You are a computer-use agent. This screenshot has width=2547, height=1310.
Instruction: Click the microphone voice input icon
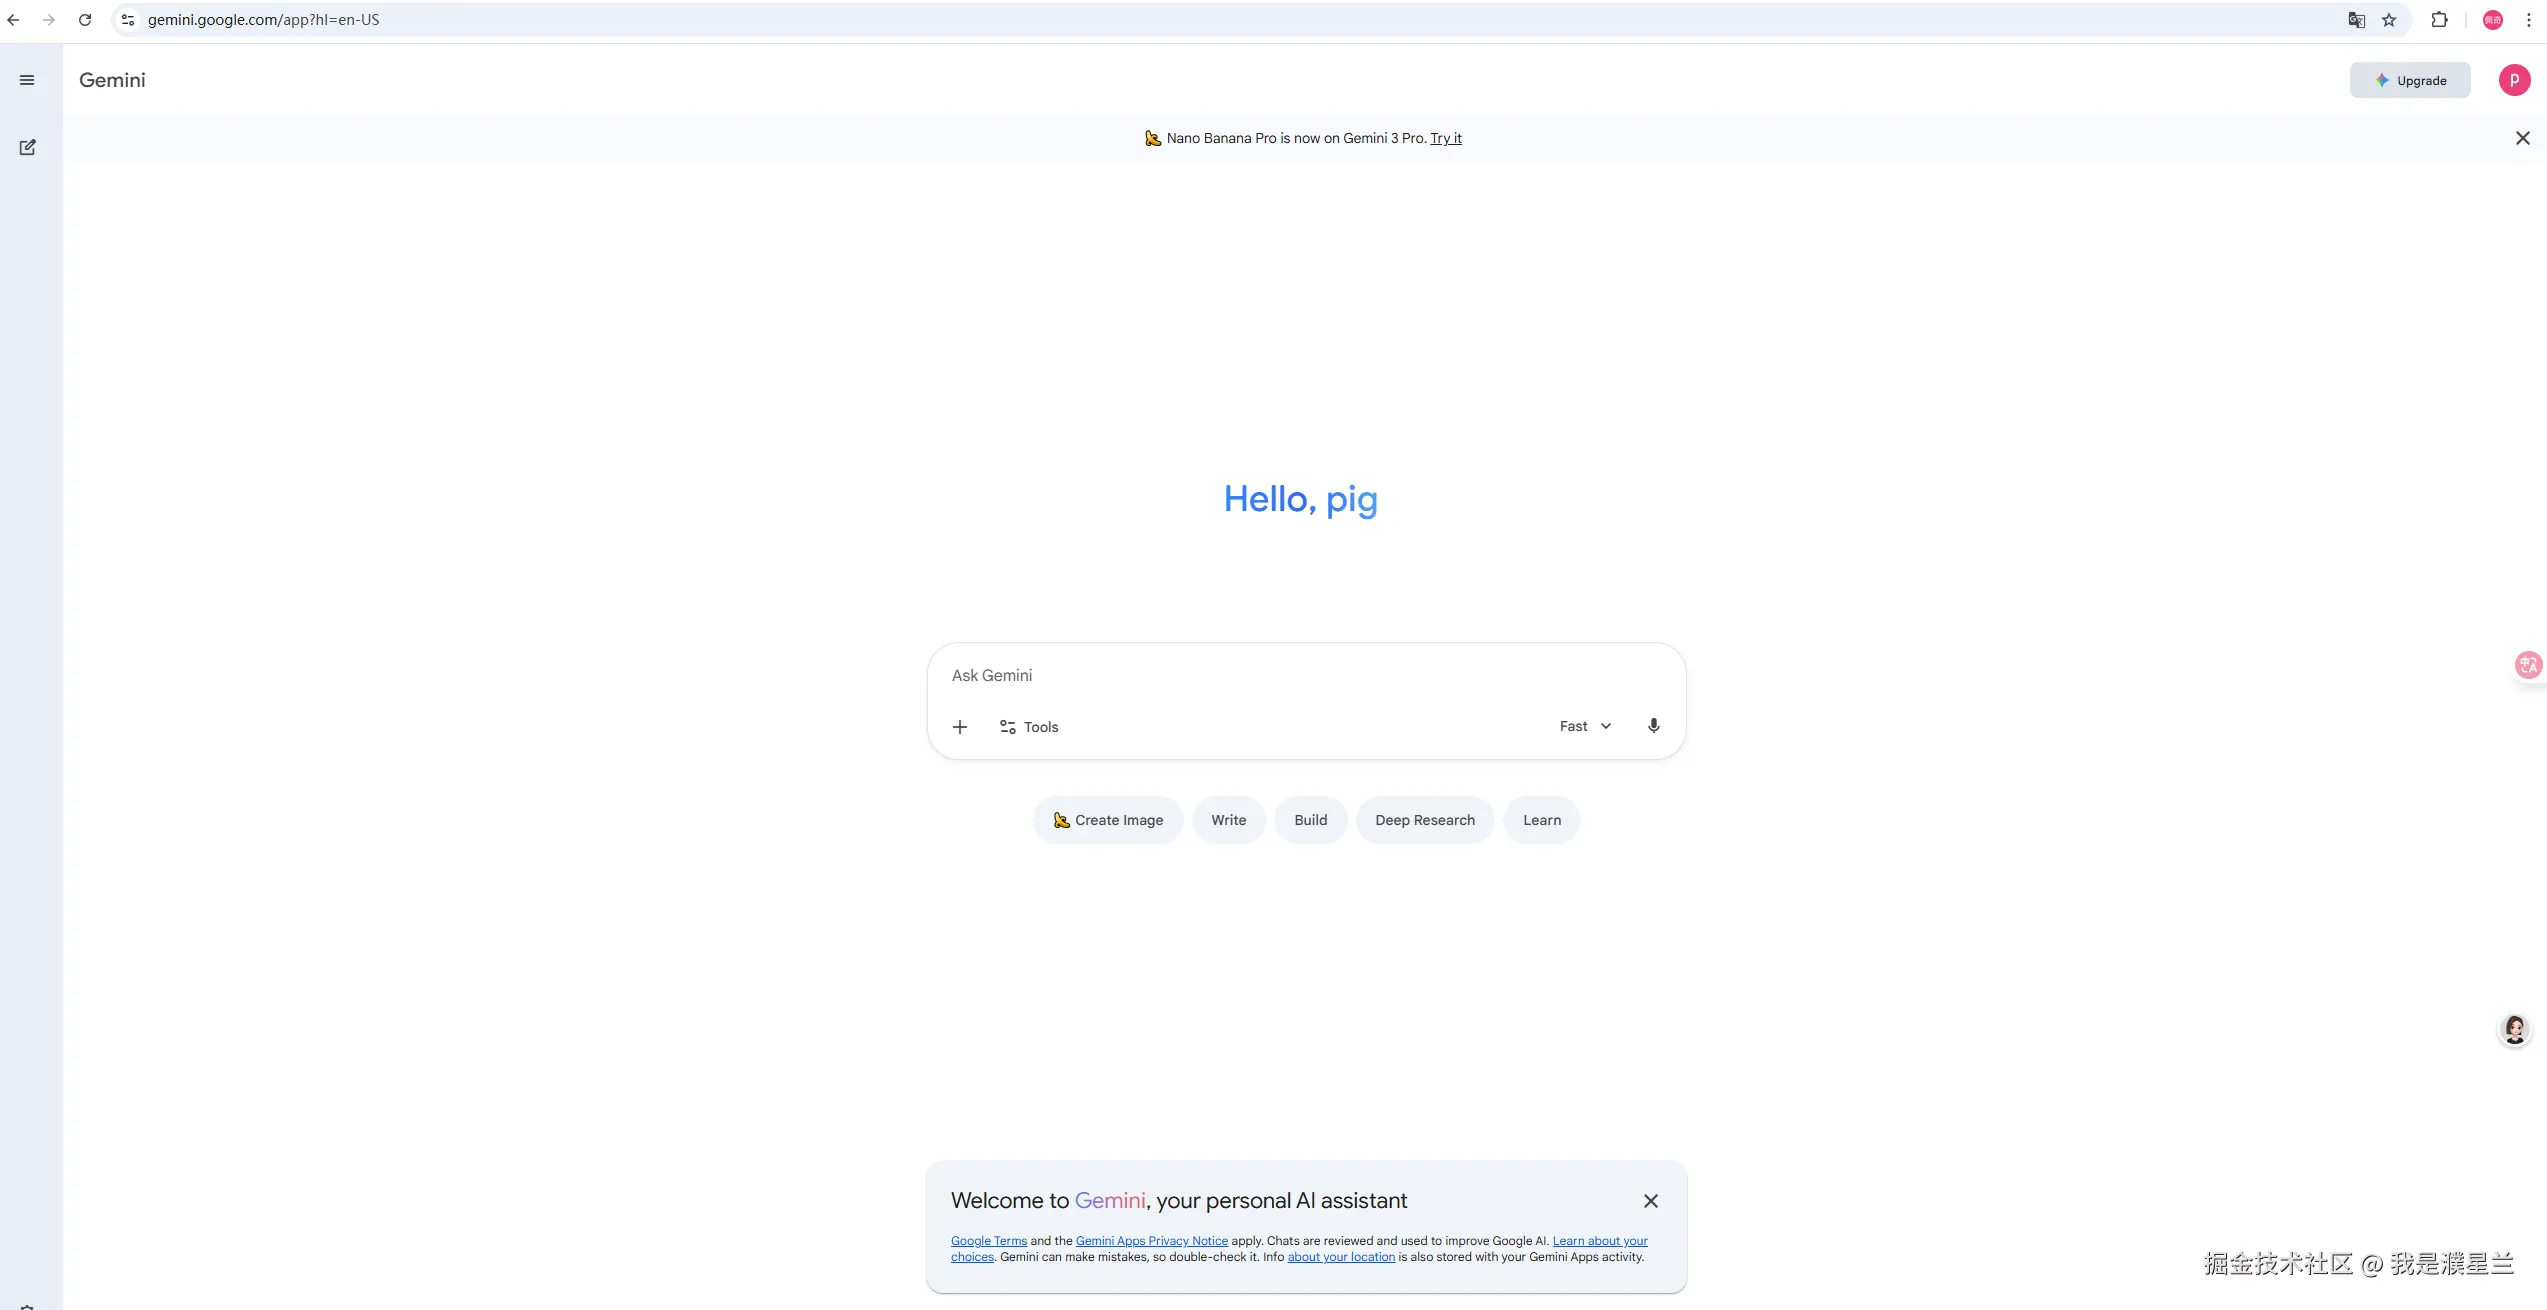point(1653,726)
